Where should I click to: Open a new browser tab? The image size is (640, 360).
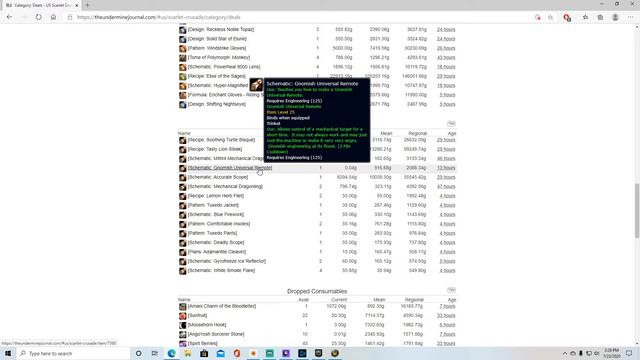point(87,5)
